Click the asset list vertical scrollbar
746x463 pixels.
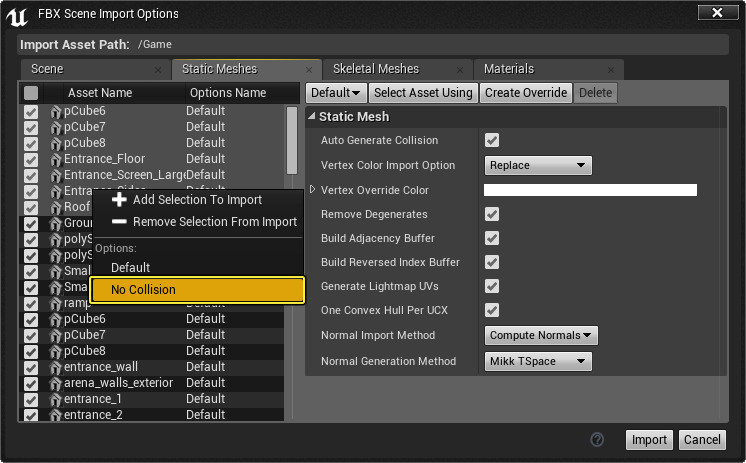click(x=292, y=140)
